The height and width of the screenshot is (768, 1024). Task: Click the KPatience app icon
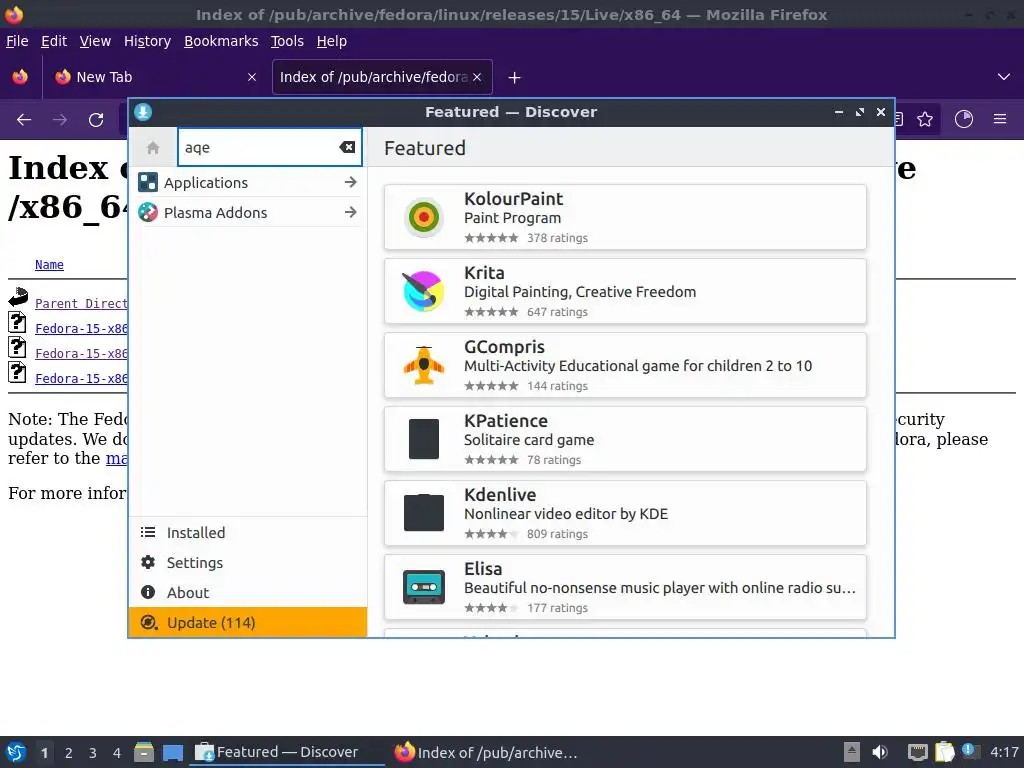[x=424, y=439]
